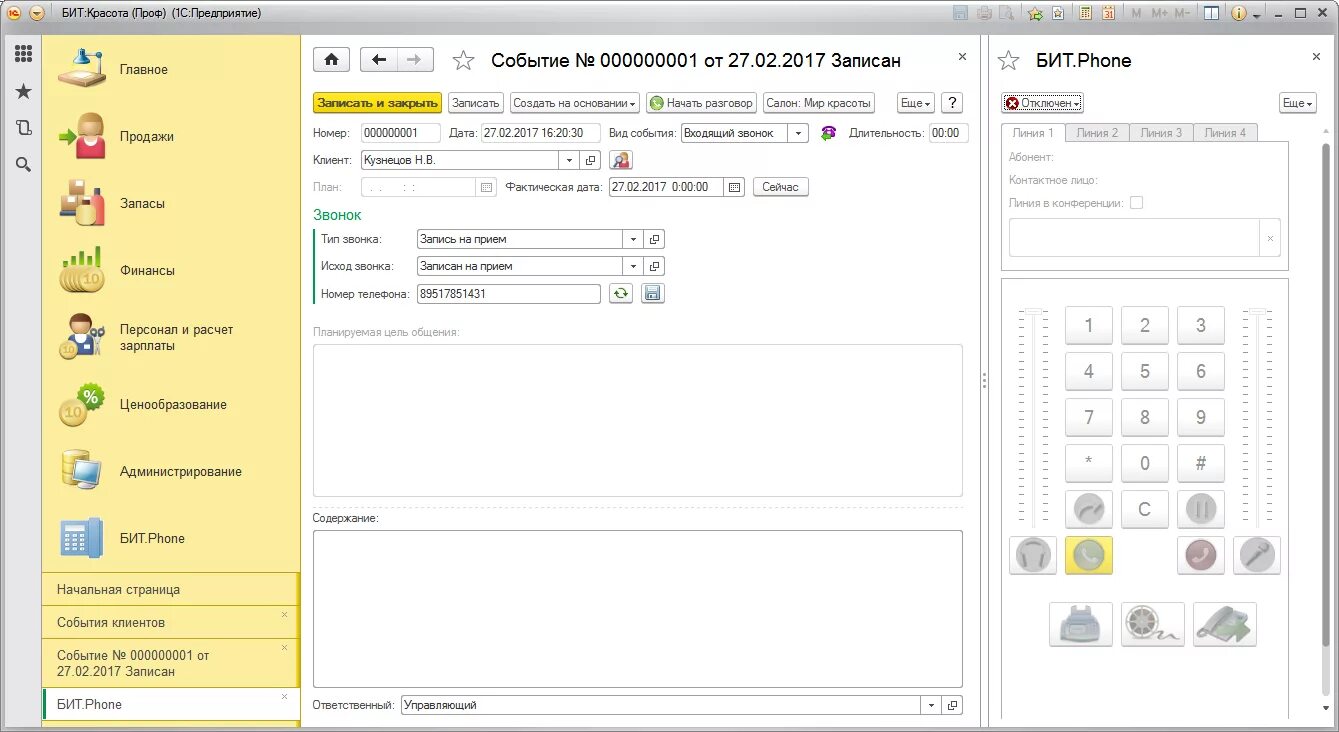This screenshot has width=1339, height=732.
Task: Click the Записать button
Action: click(x=475, y=103)
